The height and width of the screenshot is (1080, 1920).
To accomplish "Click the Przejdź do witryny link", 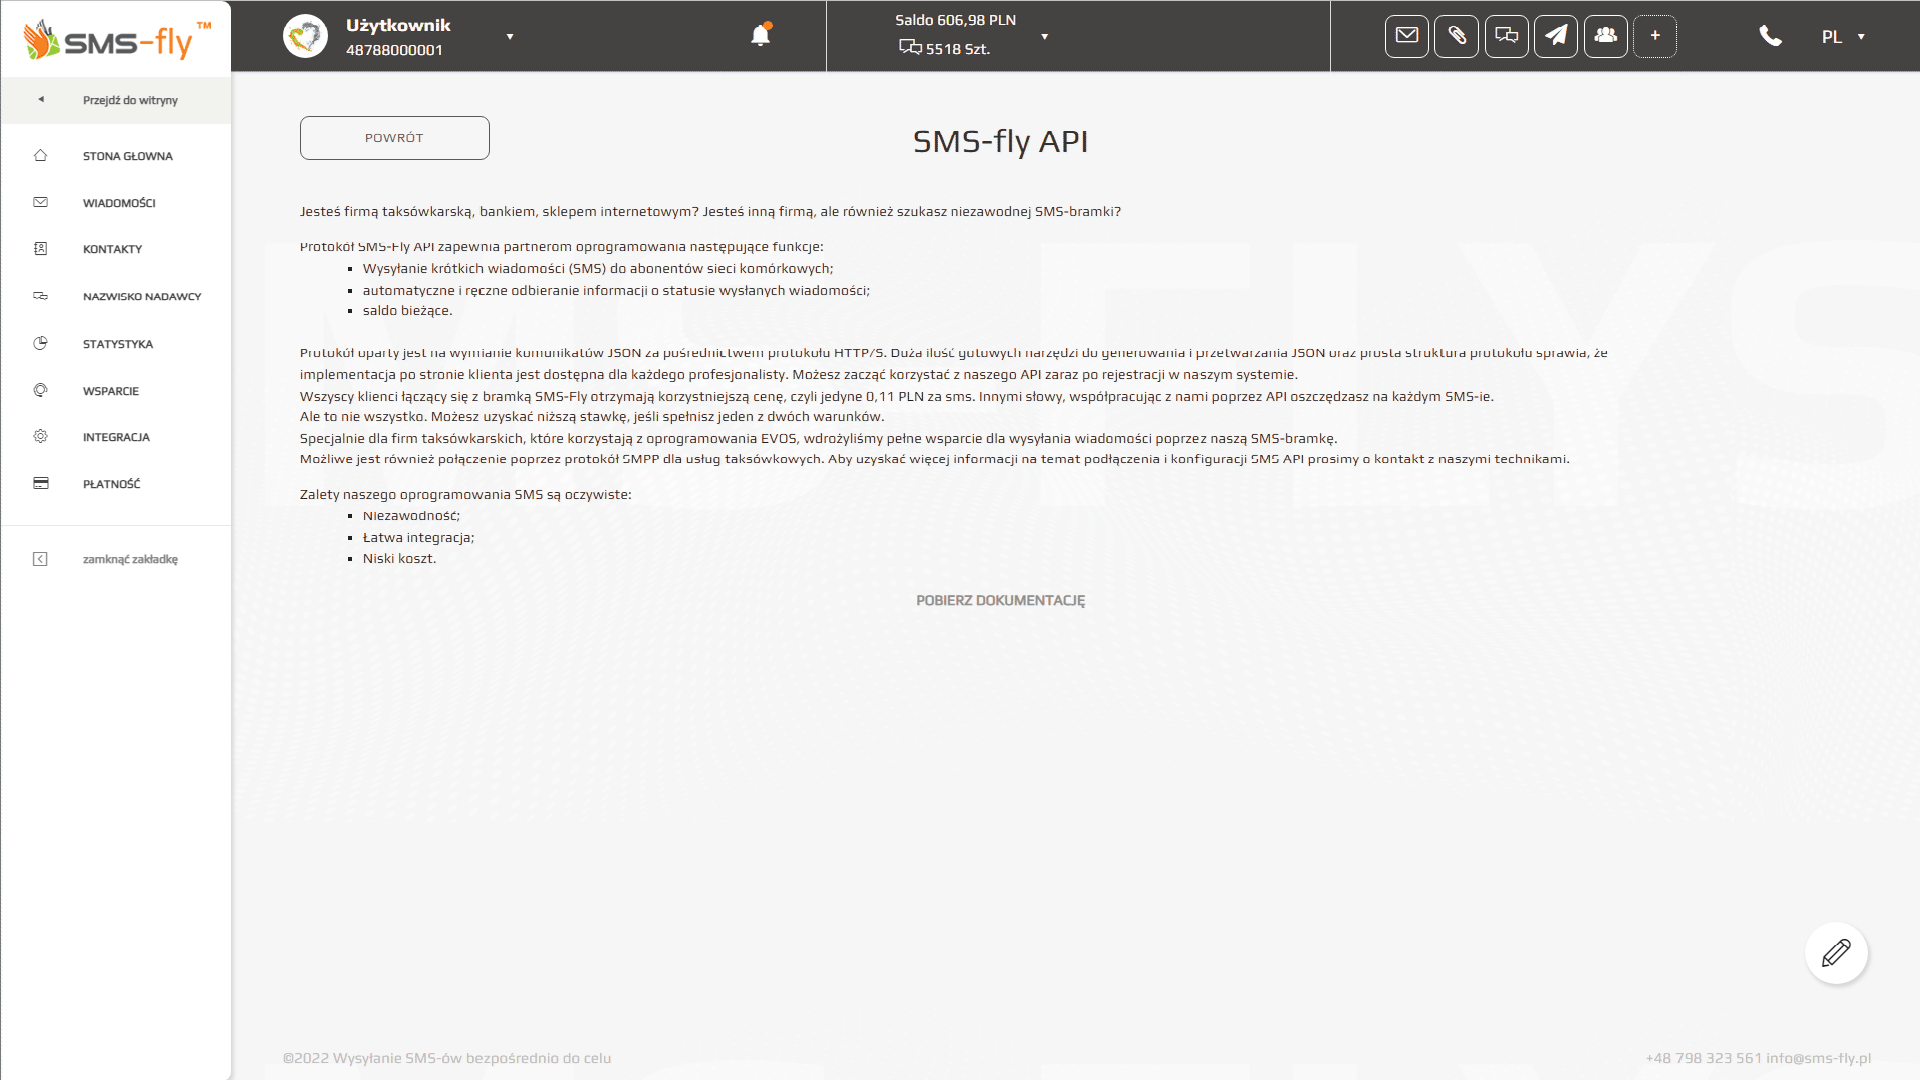I will point(130,100).
